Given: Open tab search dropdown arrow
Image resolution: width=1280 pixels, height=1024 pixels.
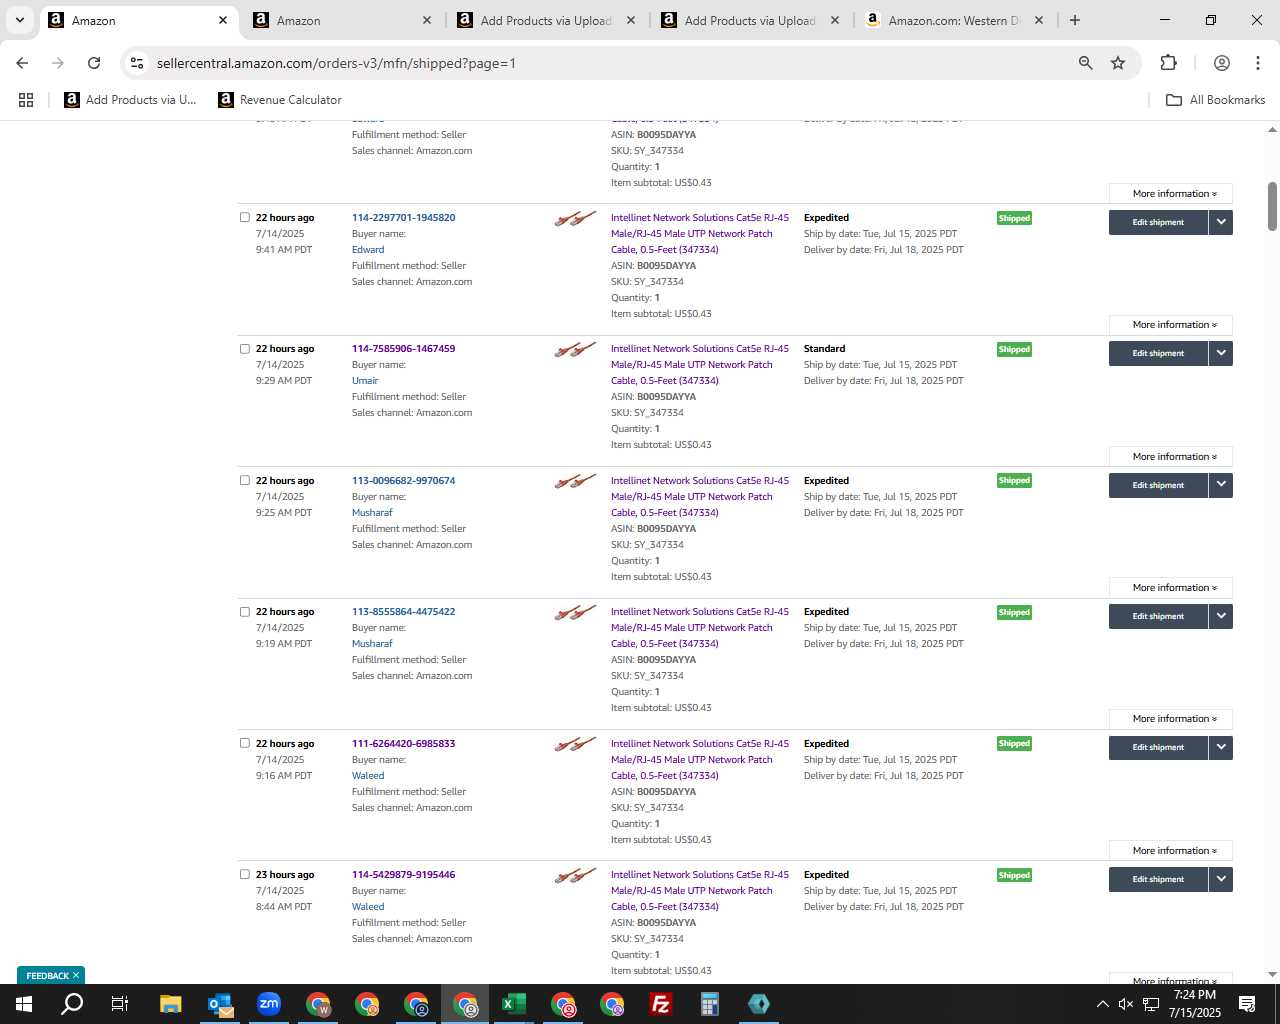Looking at the screenshot, I should 19,20.
